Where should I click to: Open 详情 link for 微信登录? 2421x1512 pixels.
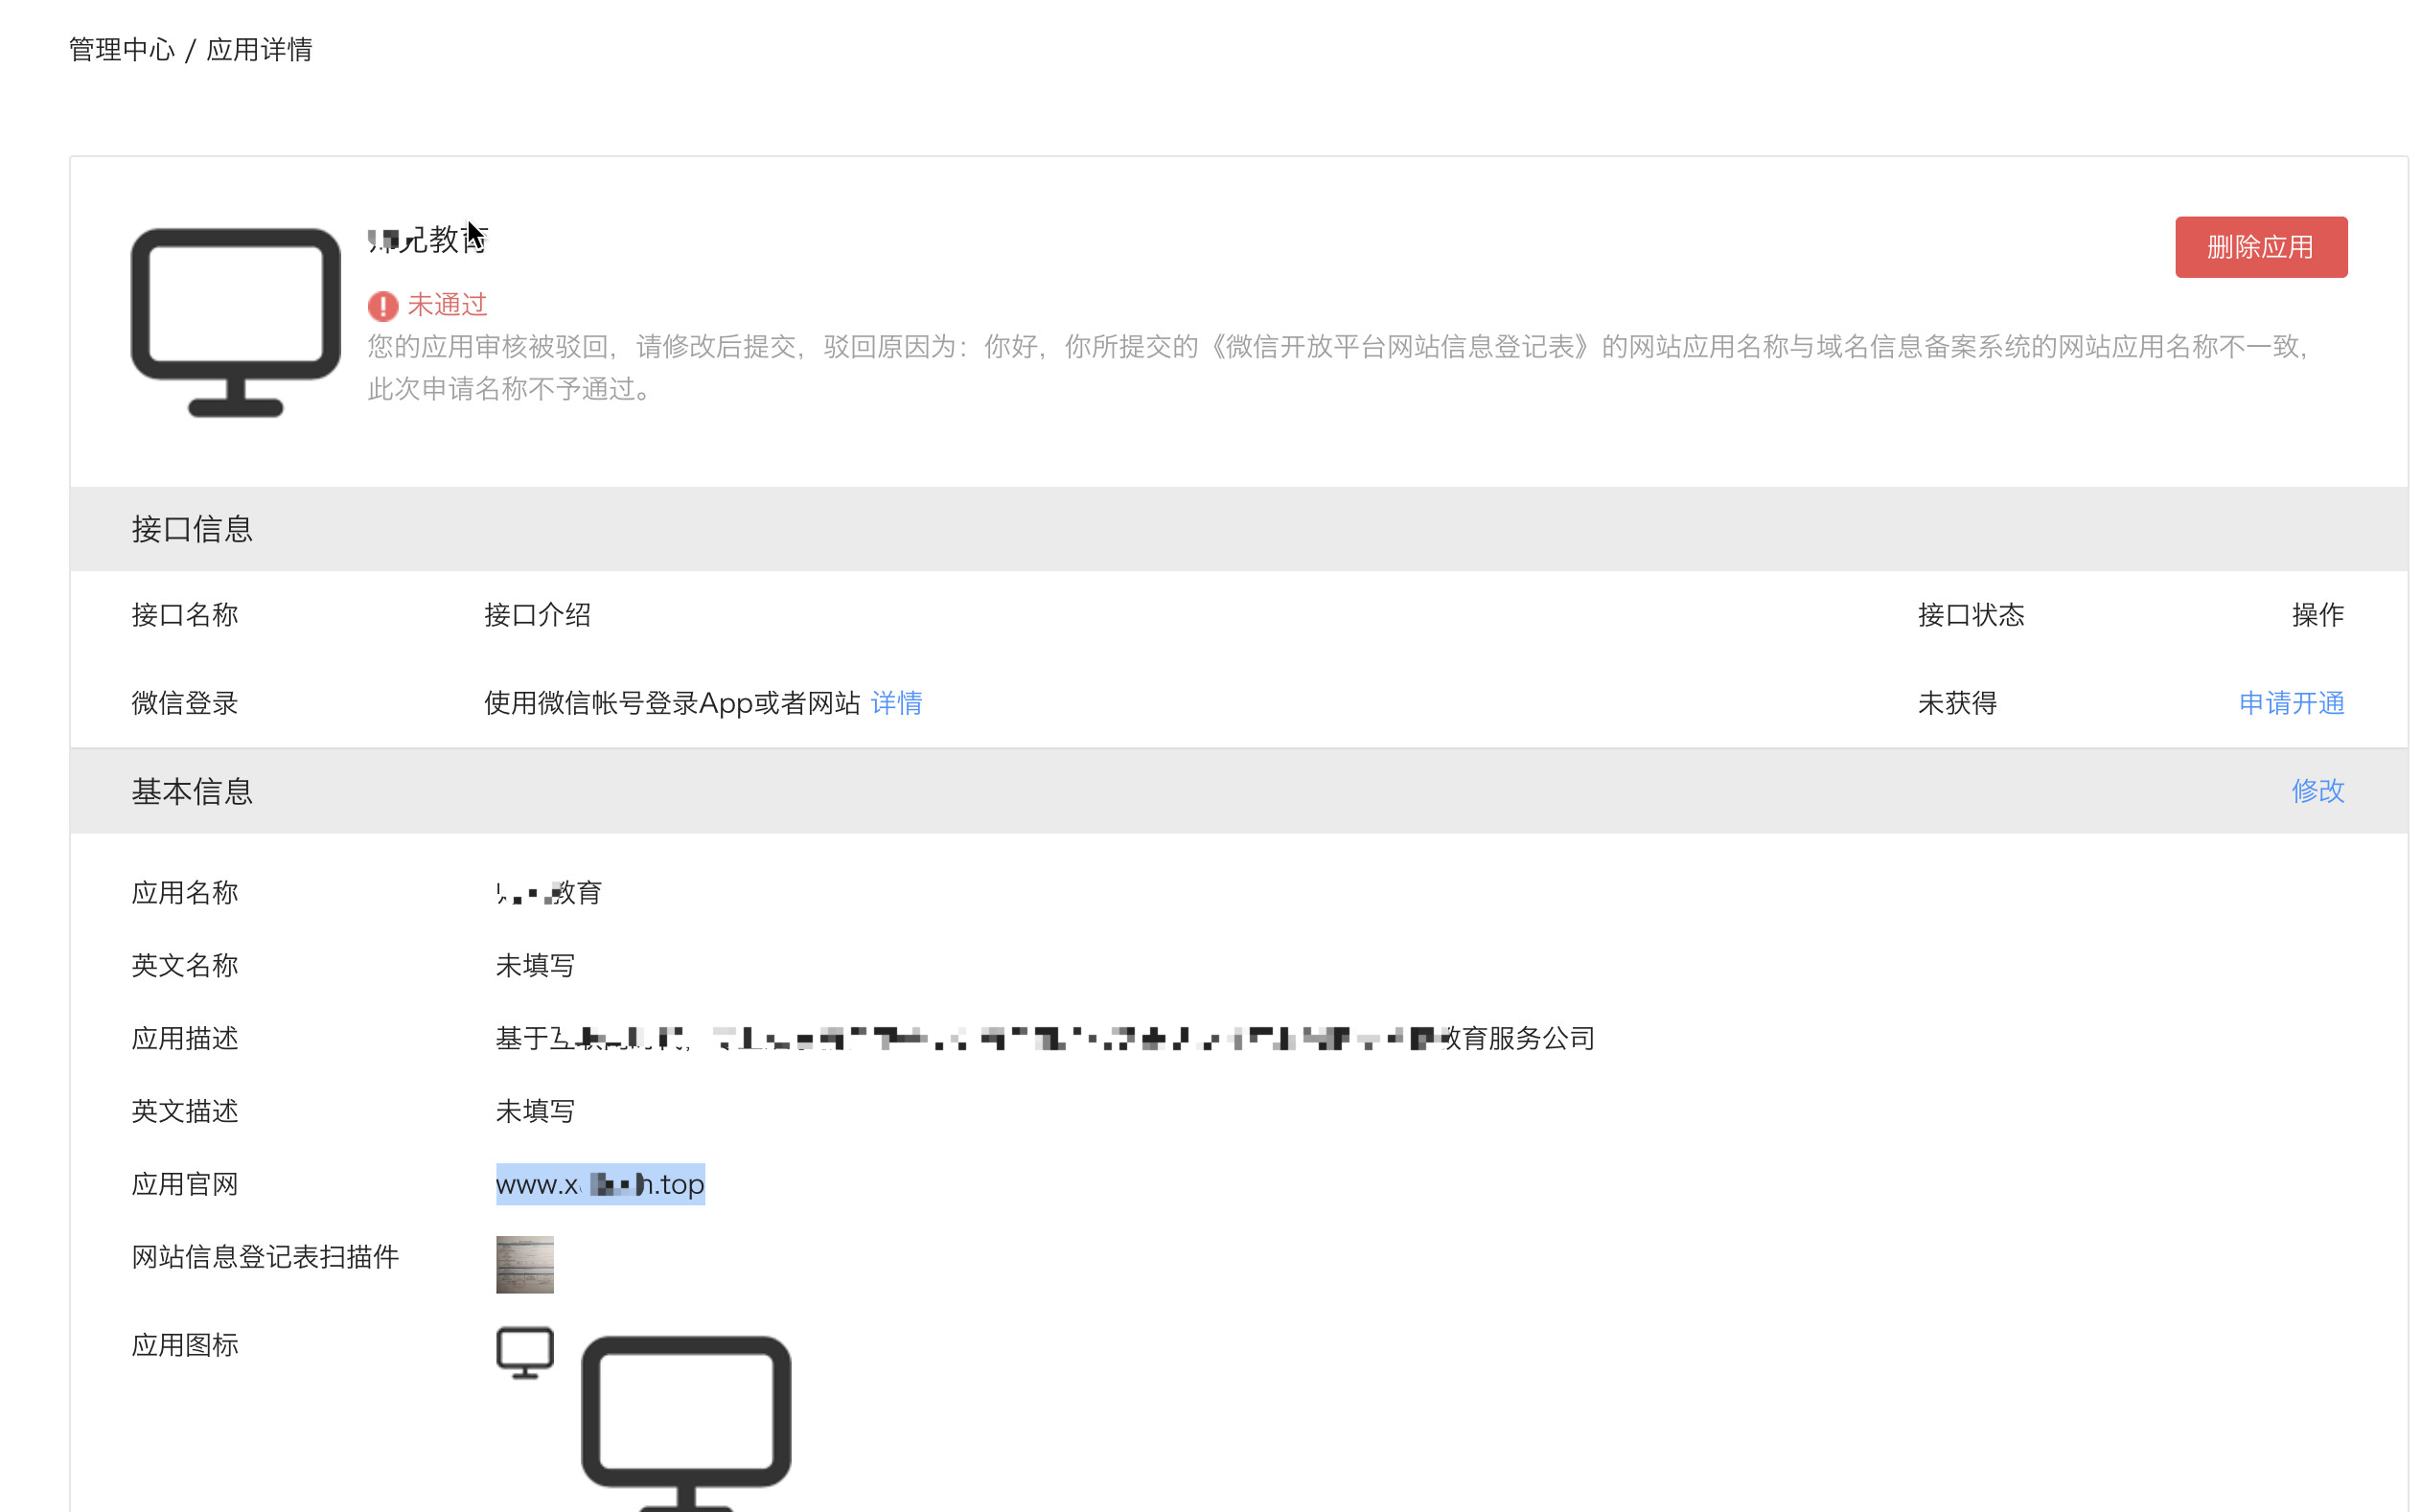(896, 703)
